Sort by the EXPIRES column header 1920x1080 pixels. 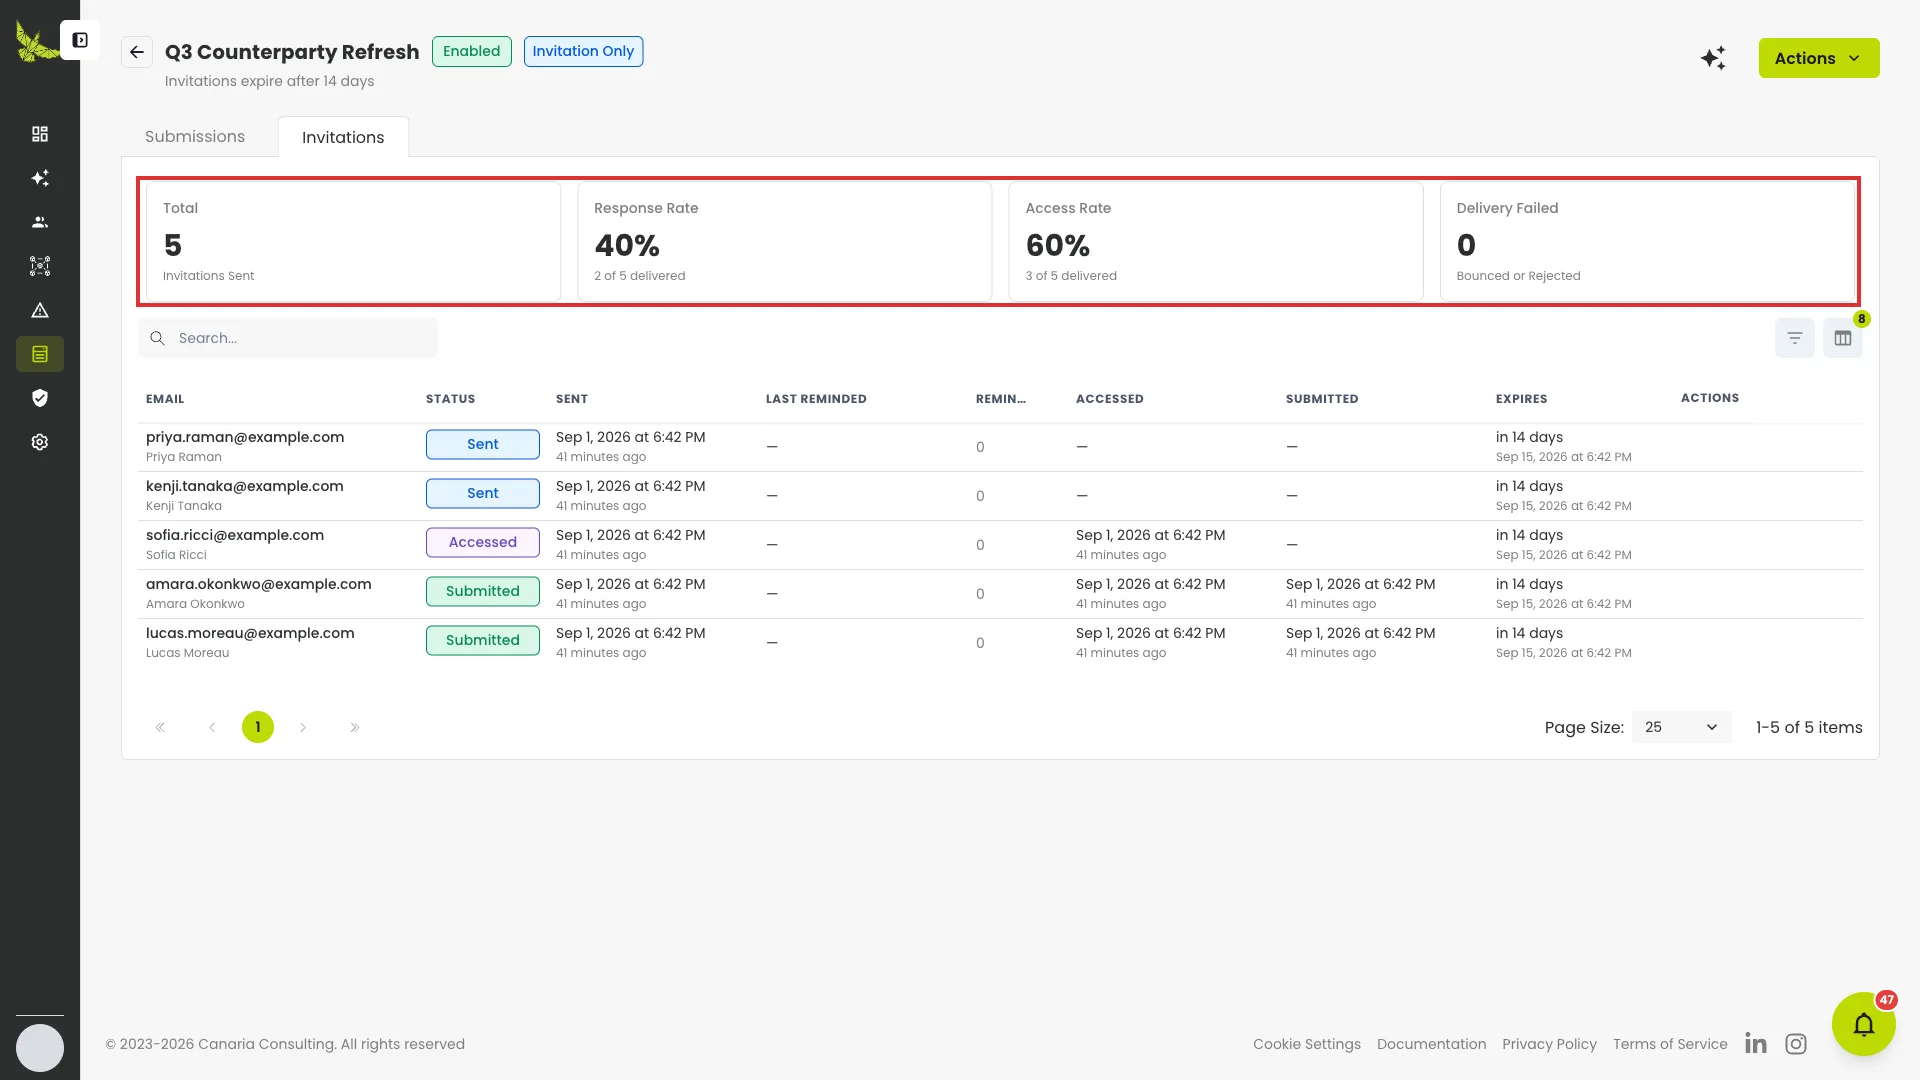(1521, 399)
